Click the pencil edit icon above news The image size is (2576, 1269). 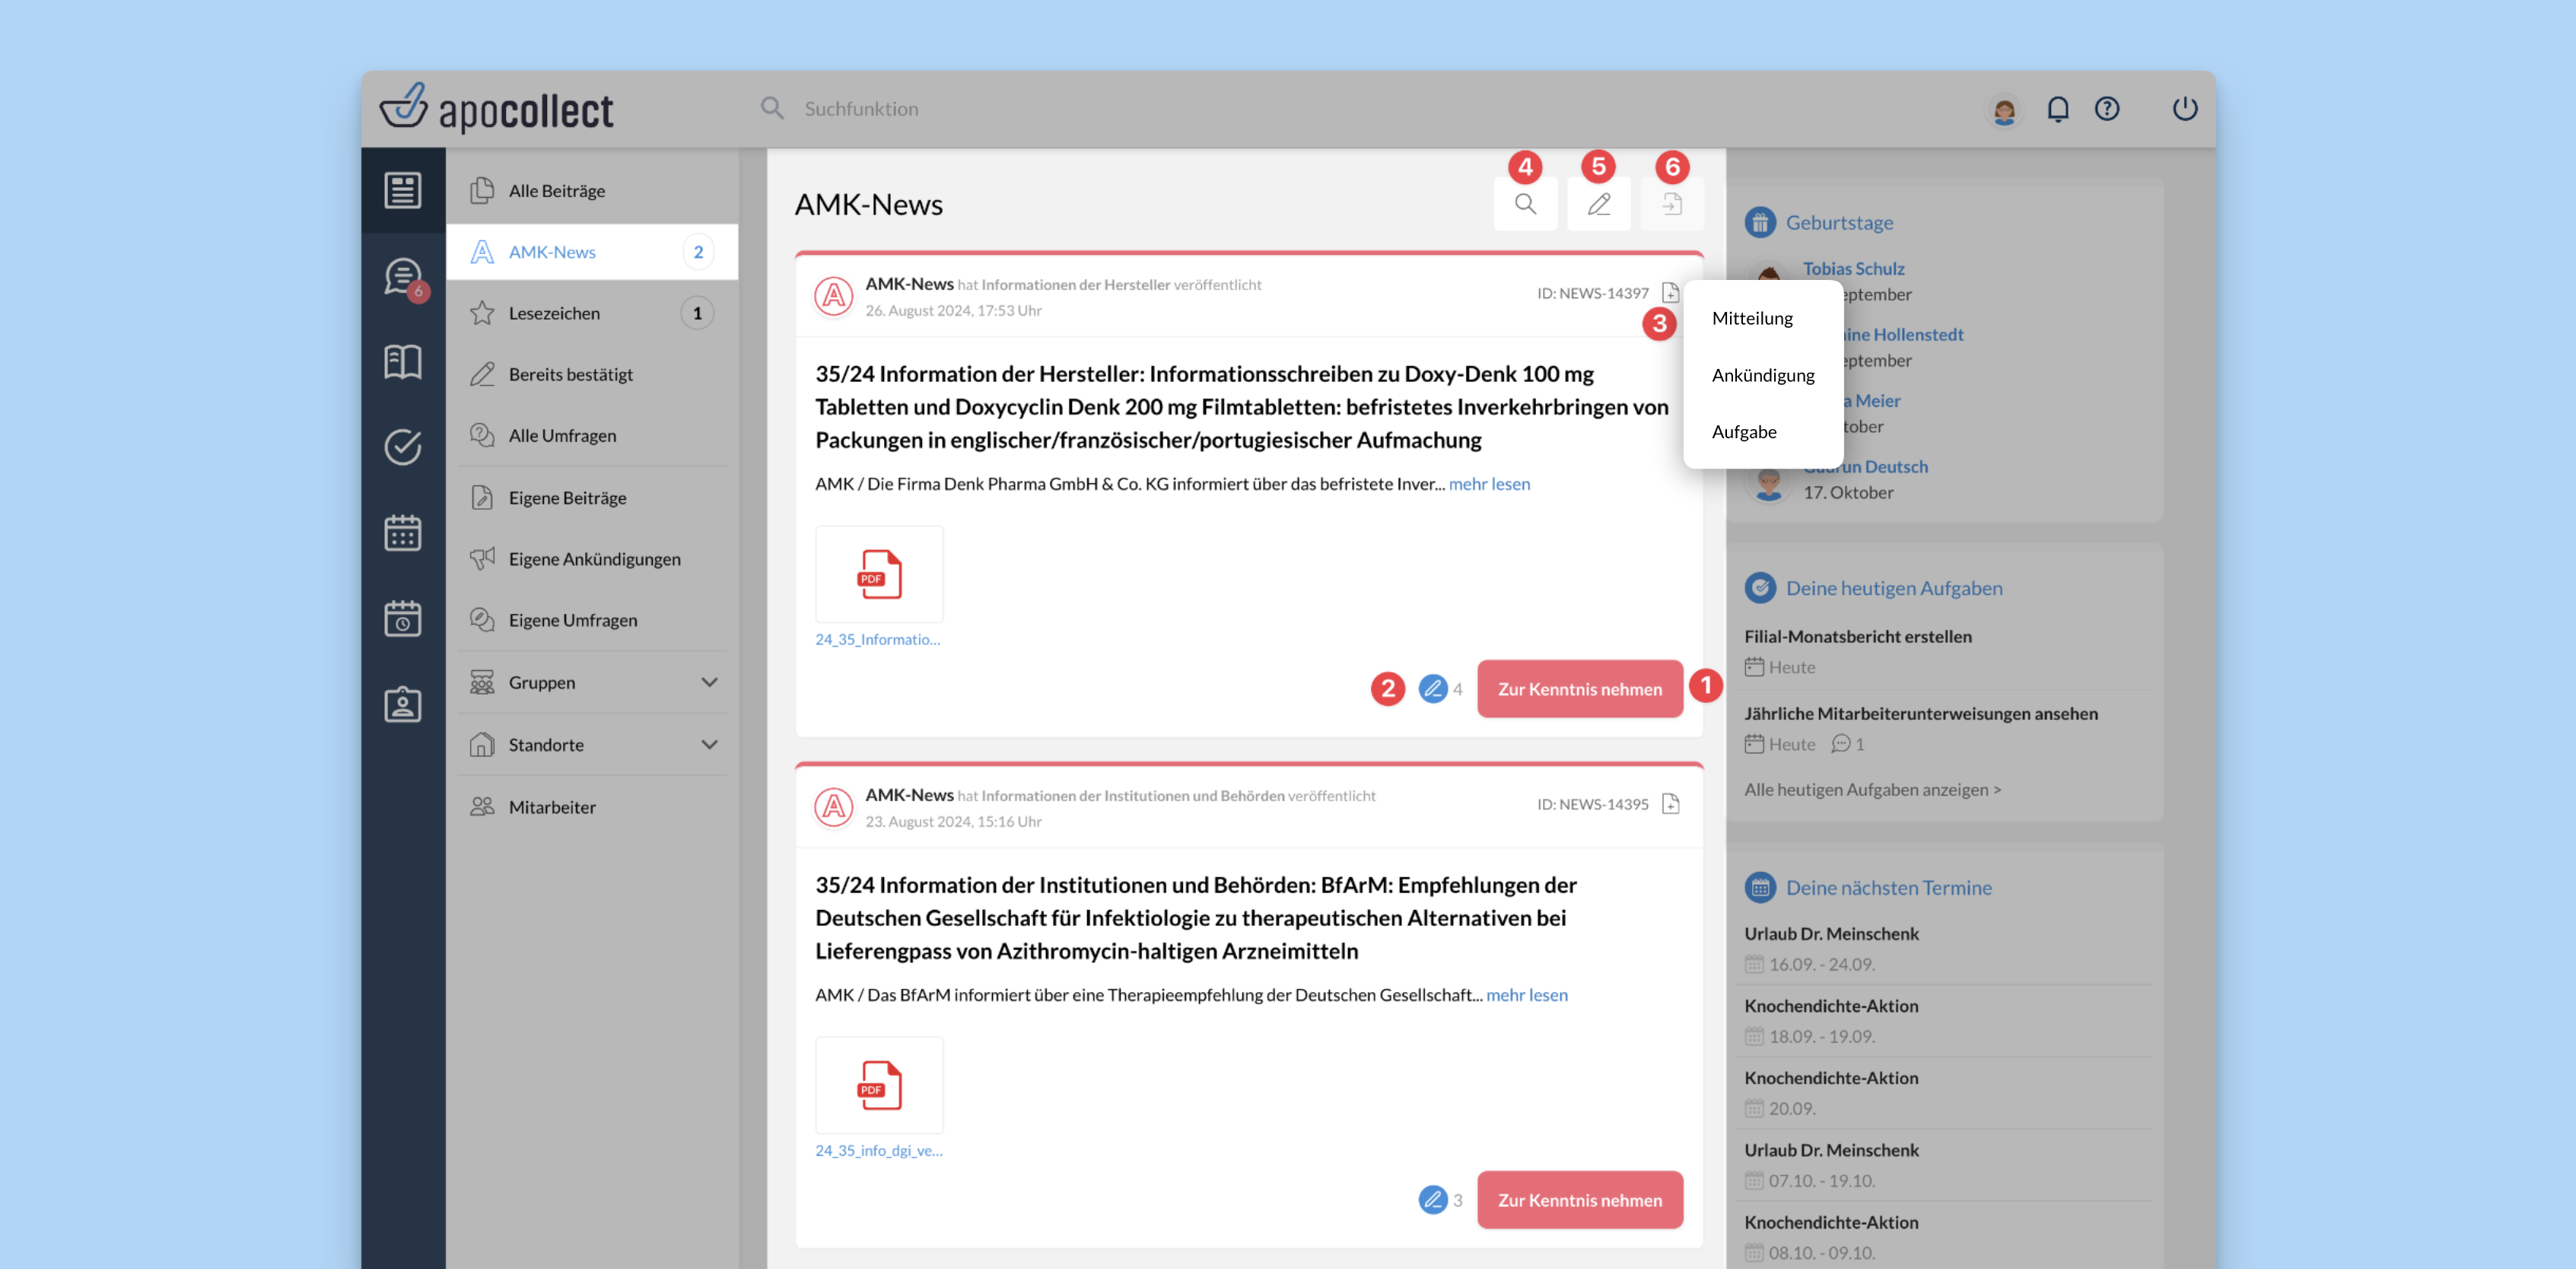(x=1598, y=205)
